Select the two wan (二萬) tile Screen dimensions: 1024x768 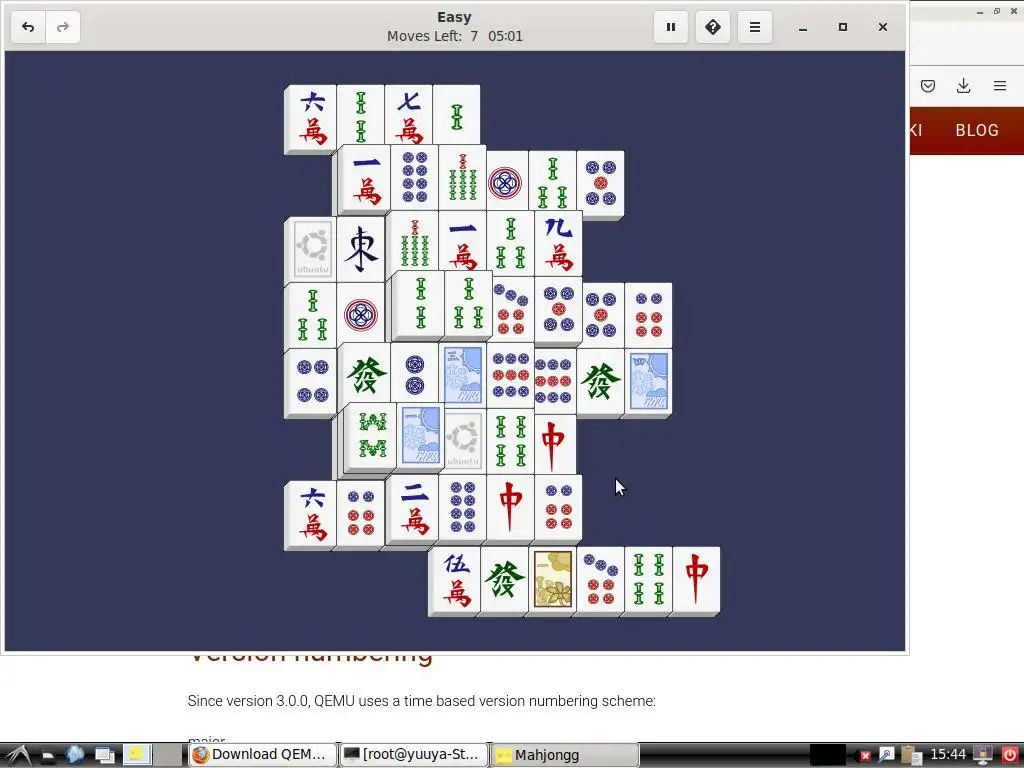pyautogui.click(x=415, y=508)
